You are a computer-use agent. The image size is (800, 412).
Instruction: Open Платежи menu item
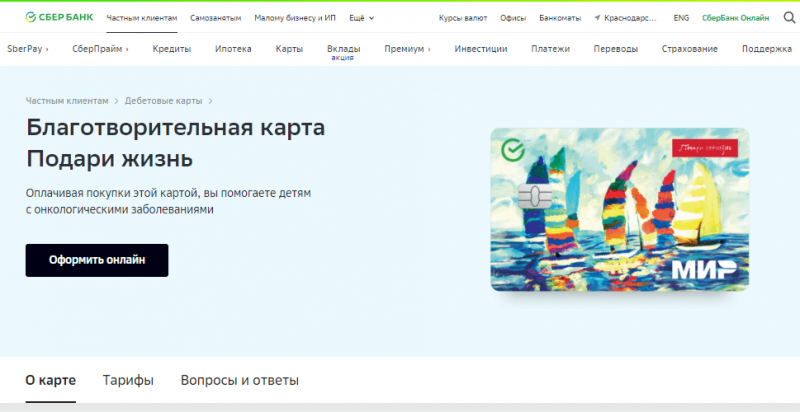coord(550,49)
